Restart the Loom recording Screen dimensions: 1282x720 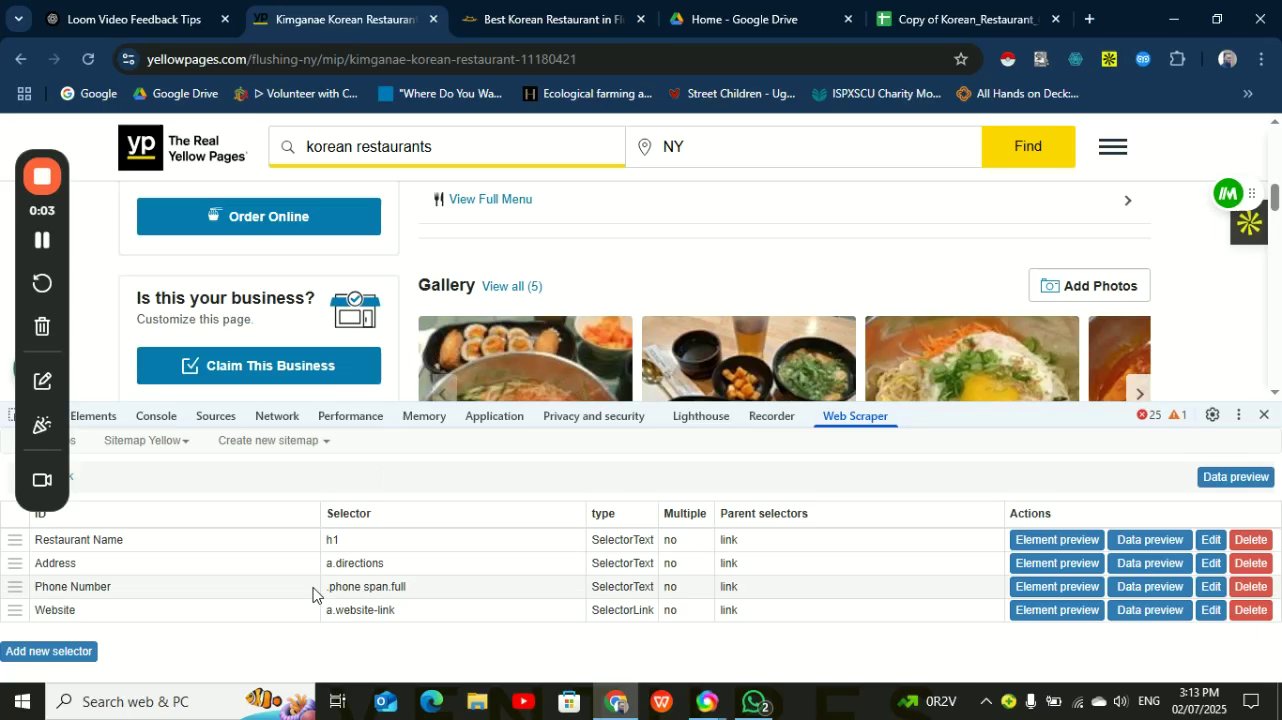[x=42, y=283]
